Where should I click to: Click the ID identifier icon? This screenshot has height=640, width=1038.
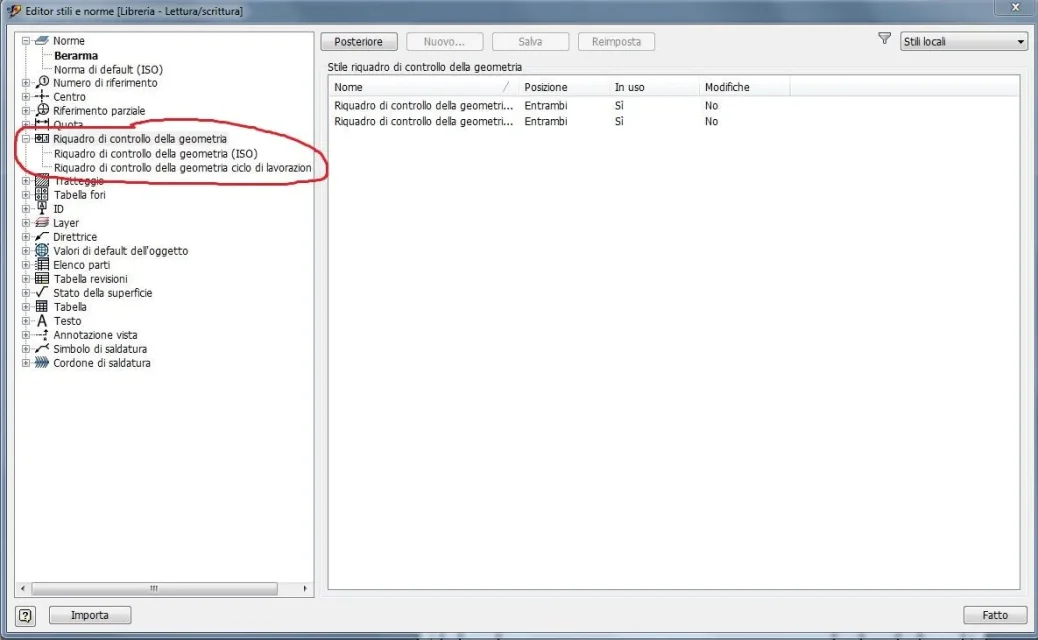(x=42, y=208)
